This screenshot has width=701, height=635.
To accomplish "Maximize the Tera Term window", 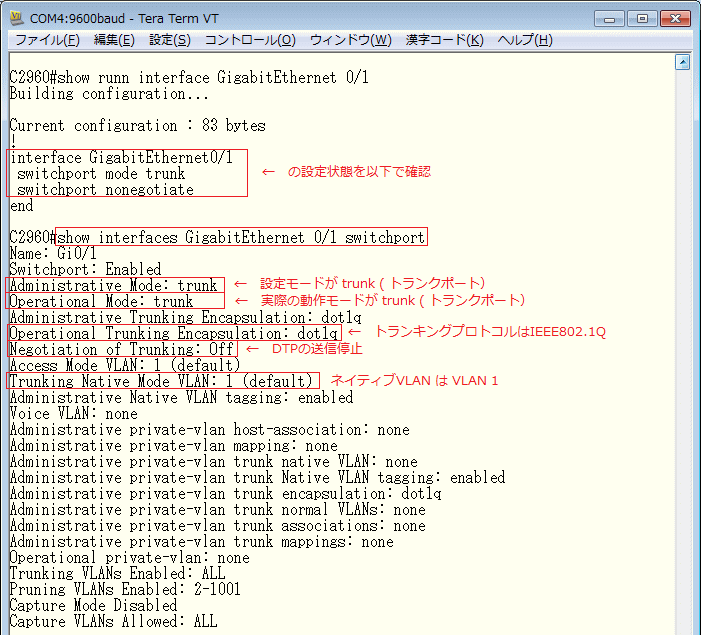I will [639, 17].
